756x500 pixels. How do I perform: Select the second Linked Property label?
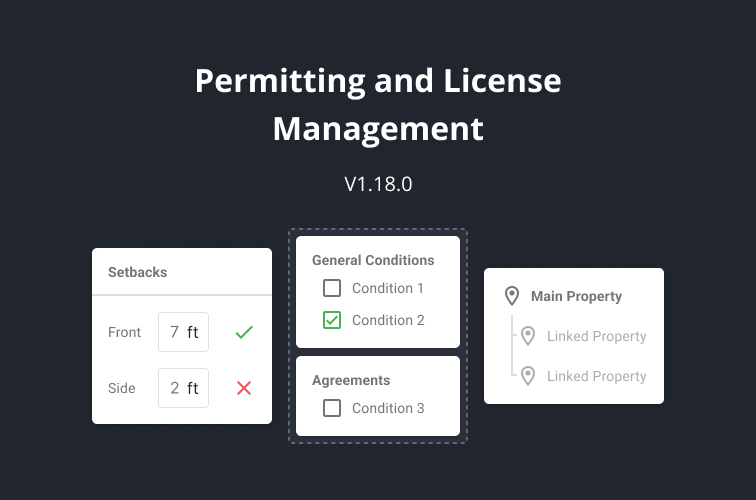(x=596, y=376)
